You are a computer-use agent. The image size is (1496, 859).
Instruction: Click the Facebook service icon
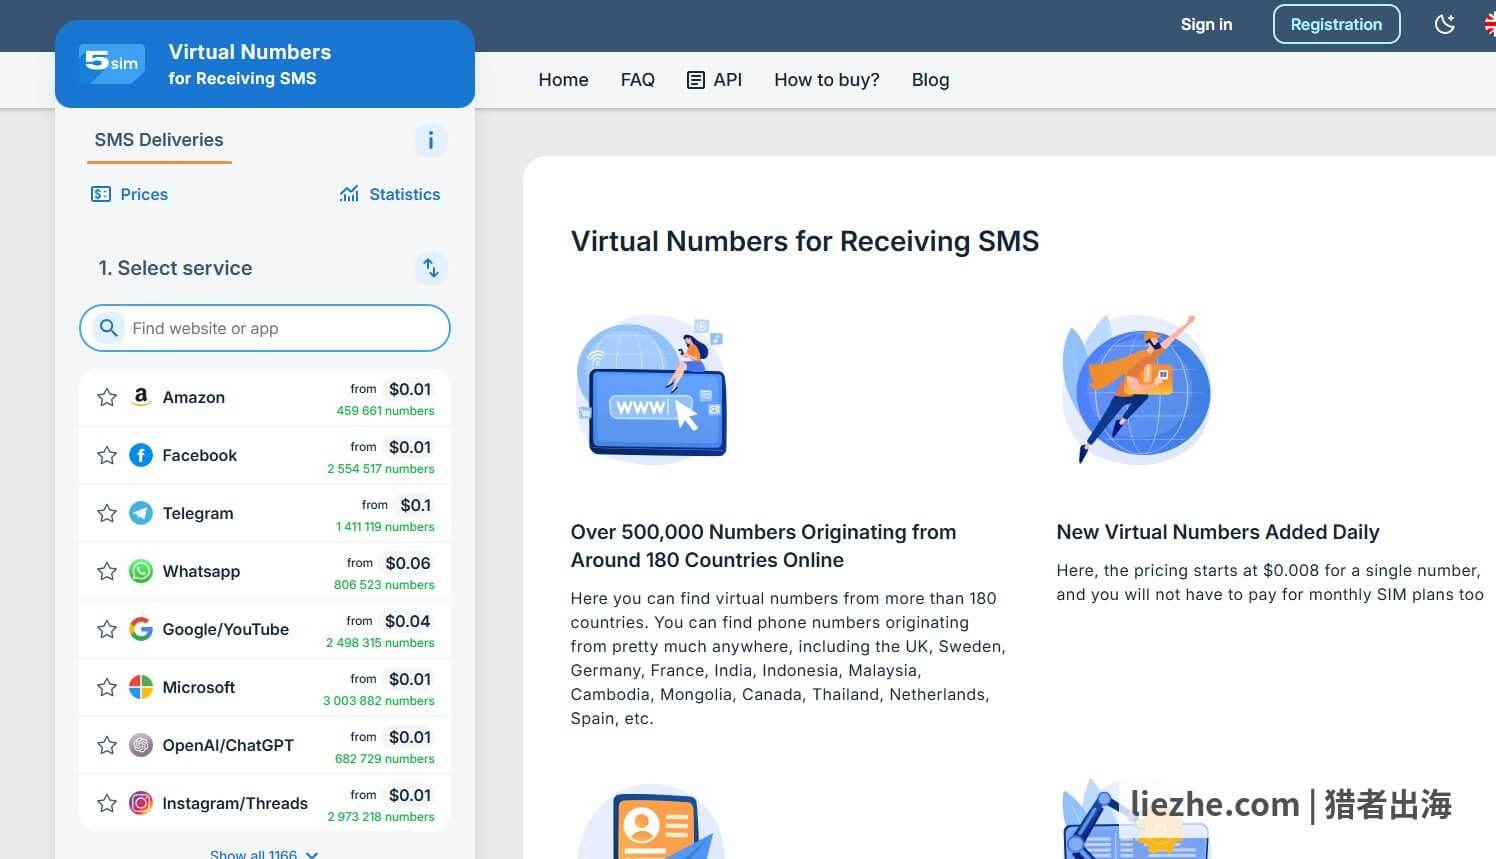click(141, 455)
